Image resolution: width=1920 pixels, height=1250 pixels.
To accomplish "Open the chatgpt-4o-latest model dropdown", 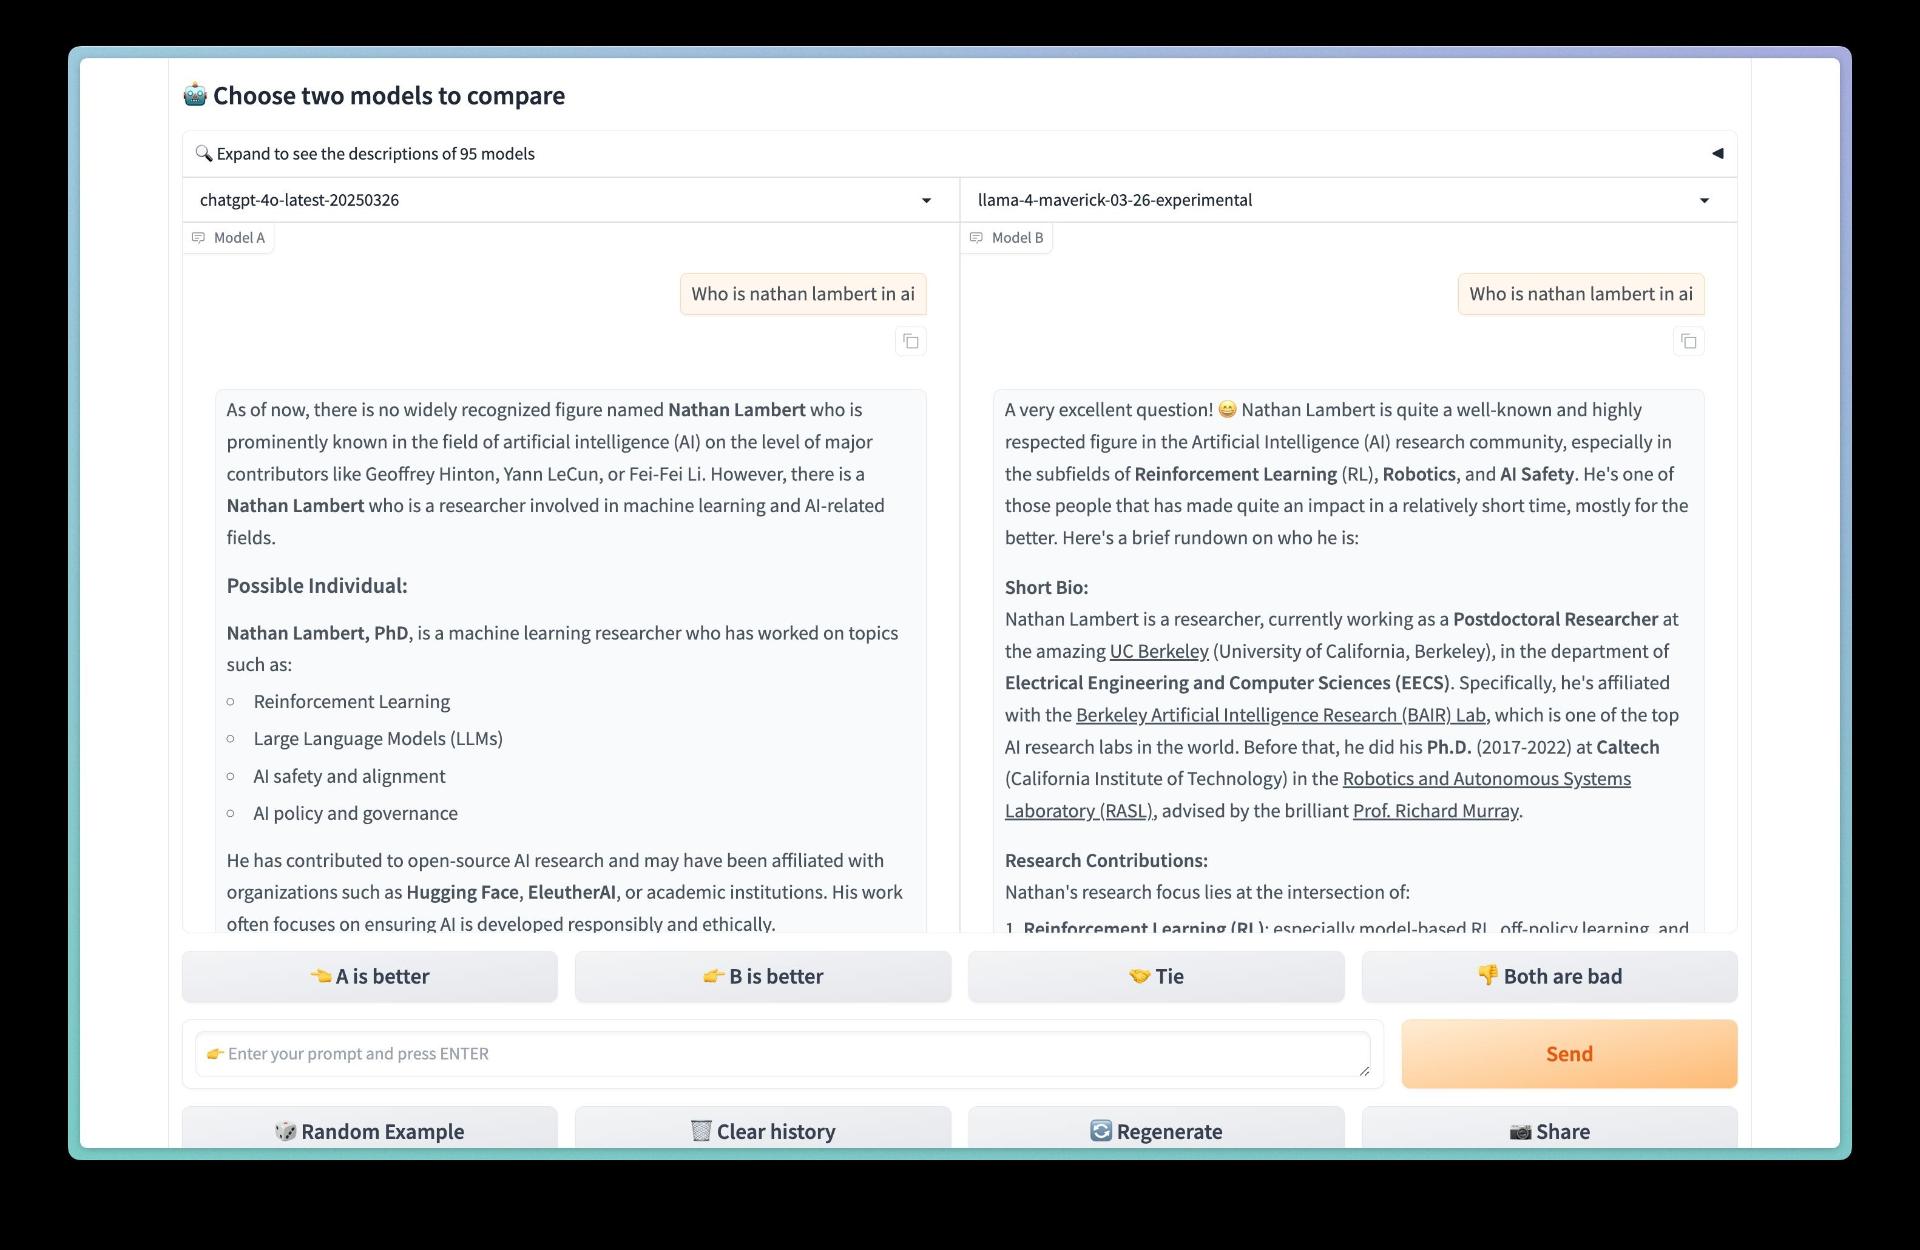I will [x=570, y=200].
